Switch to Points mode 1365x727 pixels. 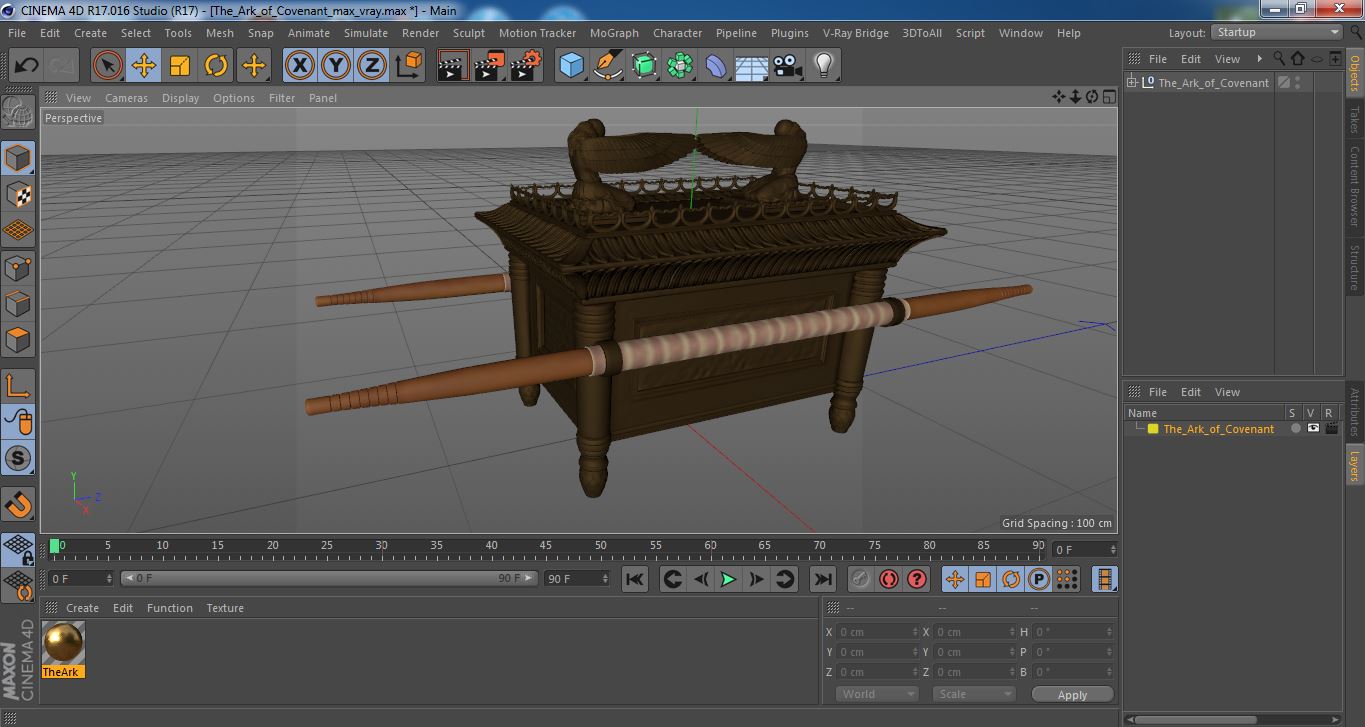[18, 267]
